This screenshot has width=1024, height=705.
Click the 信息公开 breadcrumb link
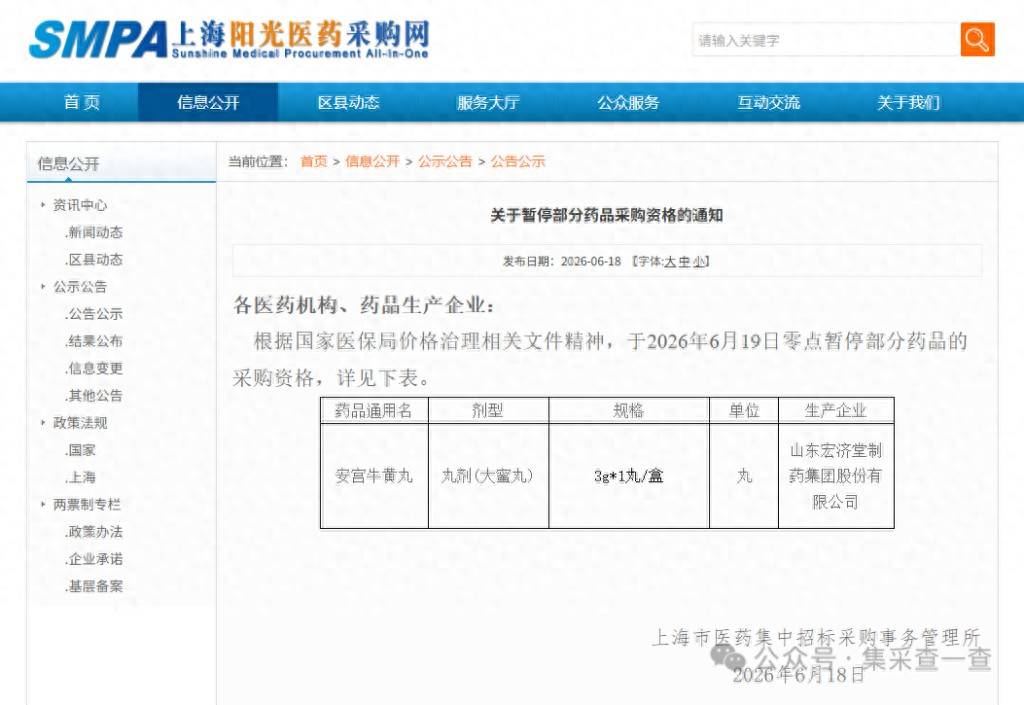(x=372, y=161)
